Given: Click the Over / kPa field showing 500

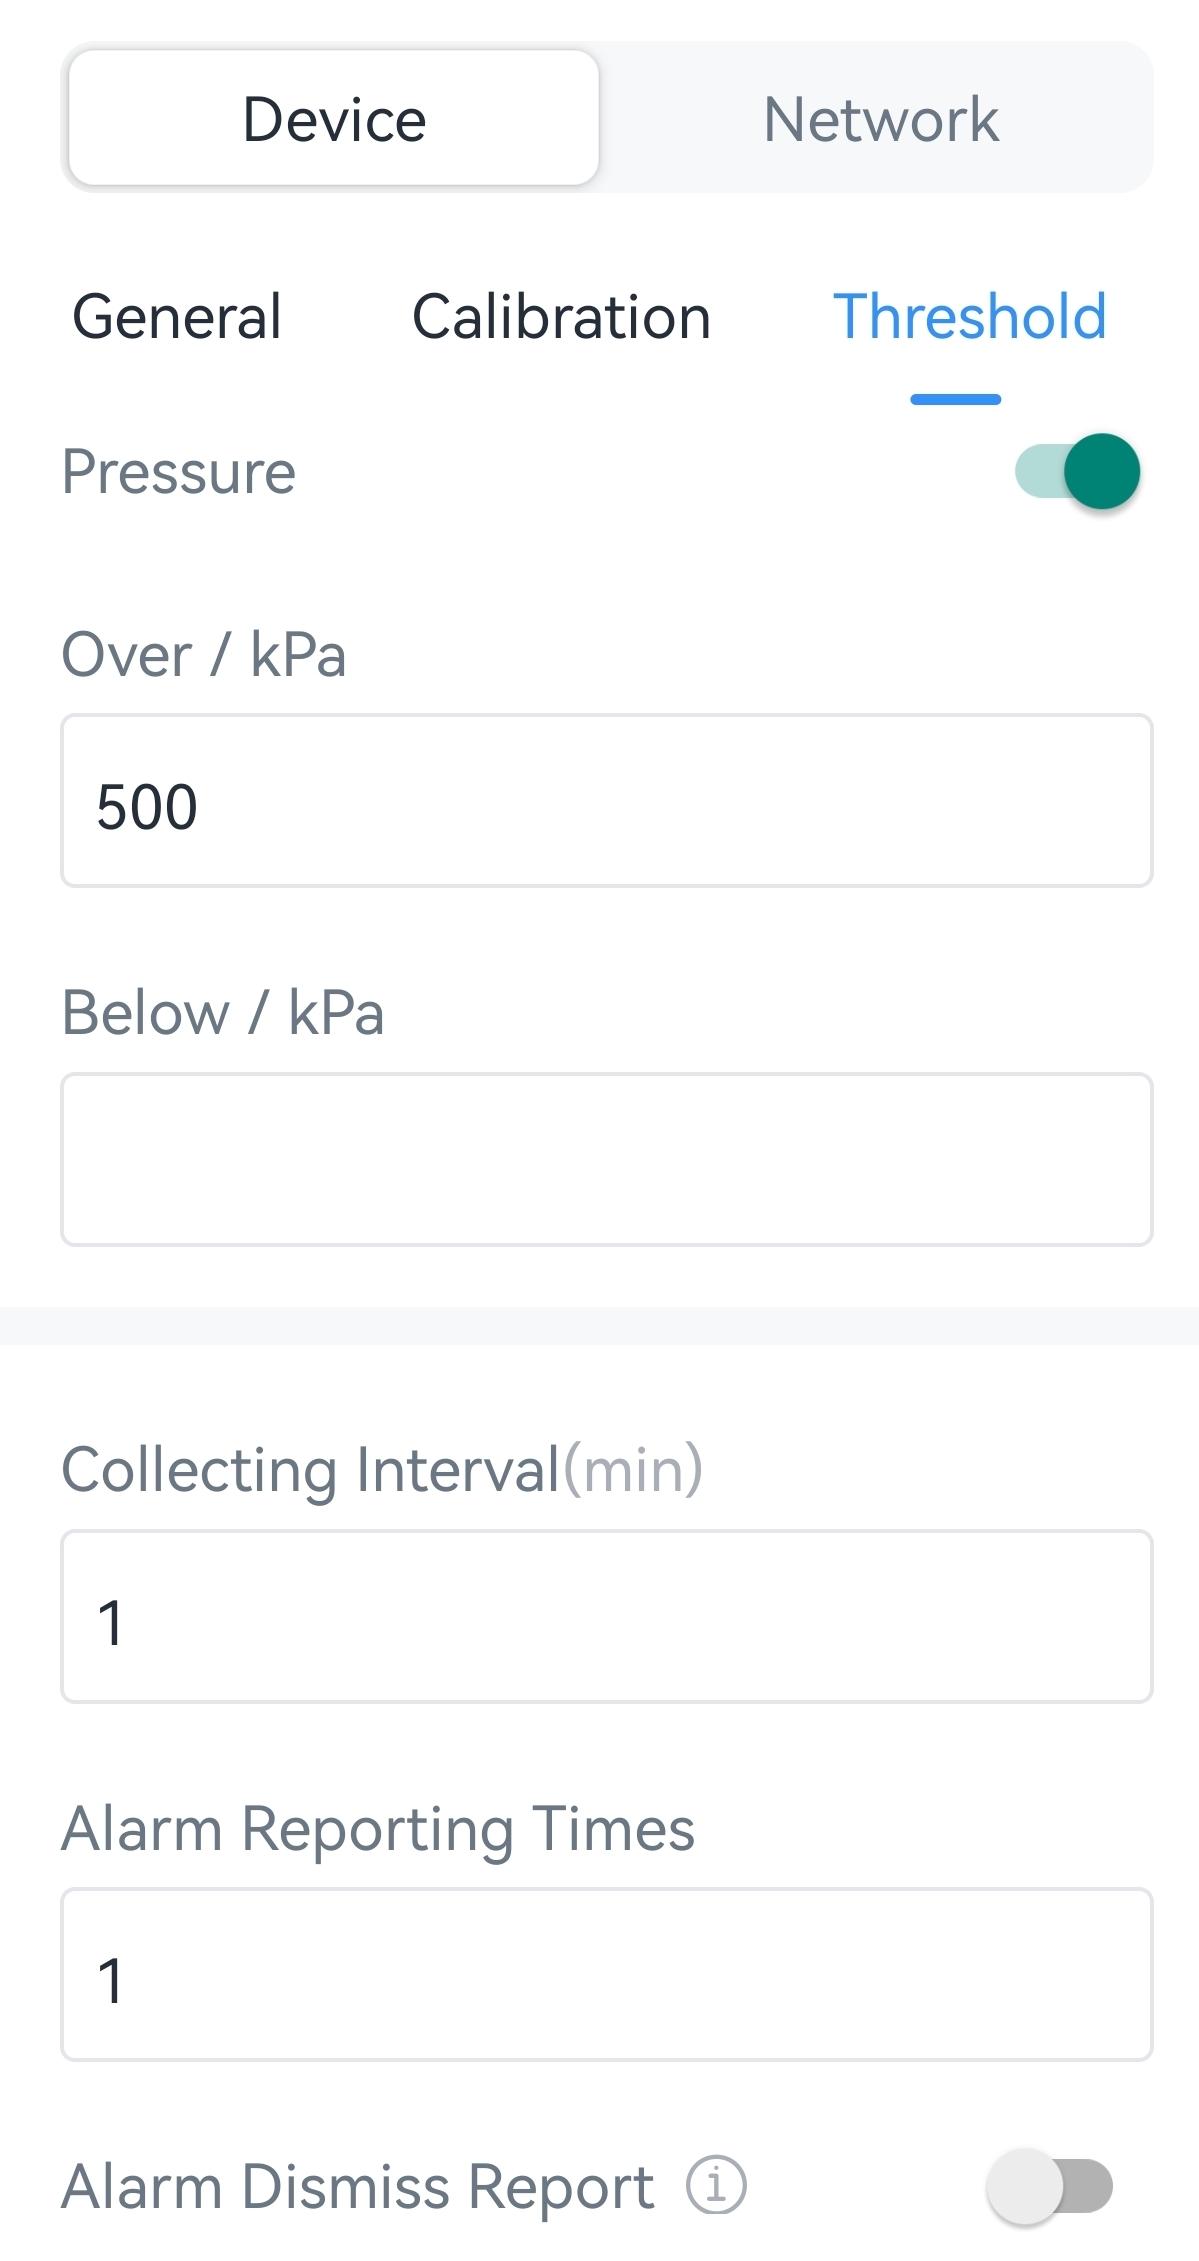Looking at the screenshot, I should 606,800.
